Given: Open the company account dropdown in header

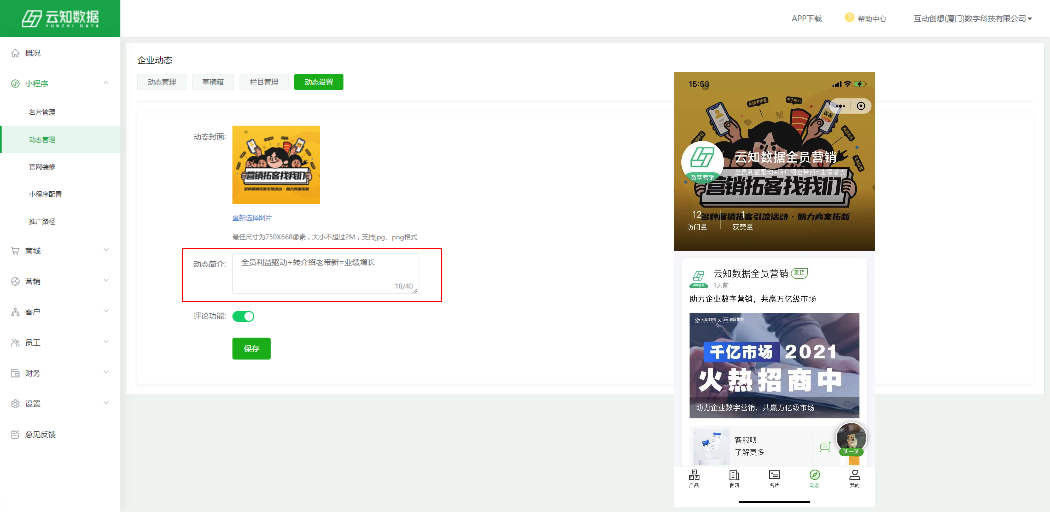Looking at the screenshot, I should (x=972, y=19).
